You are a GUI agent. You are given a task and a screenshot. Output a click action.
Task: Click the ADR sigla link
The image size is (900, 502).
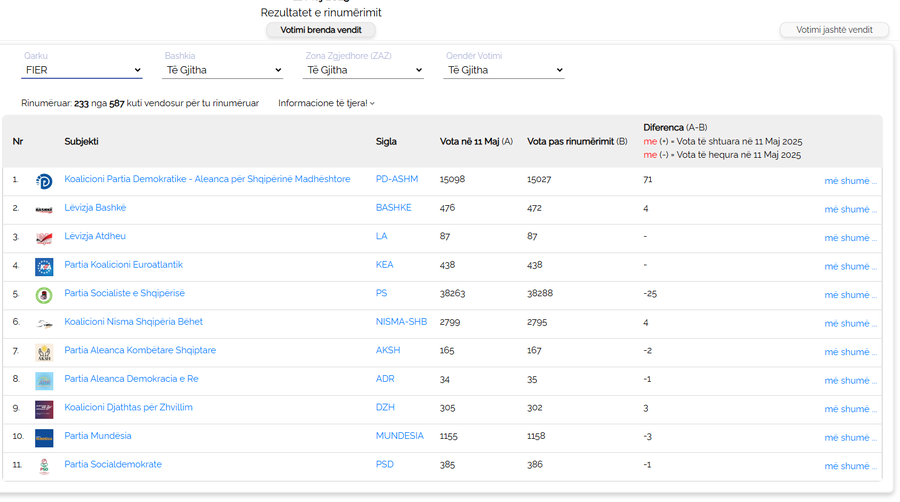click(385, 379)
